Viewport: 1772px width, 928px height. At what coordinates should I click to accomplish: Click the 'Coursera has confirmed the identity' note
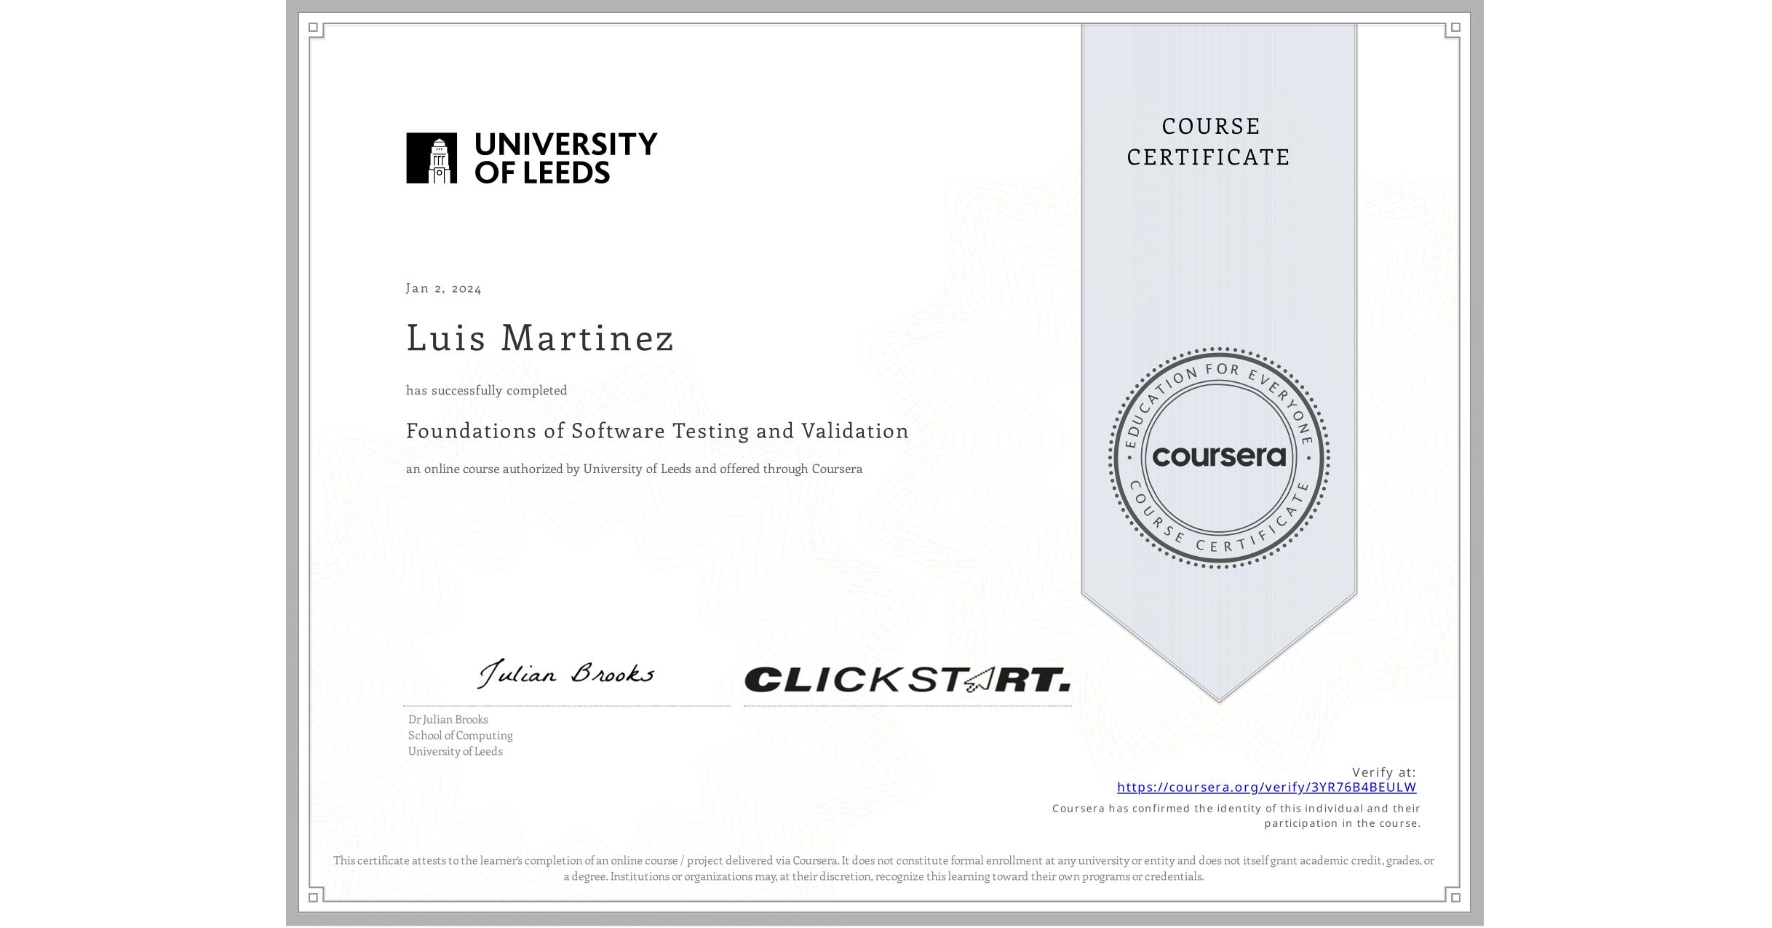[x=1236, y=816]
